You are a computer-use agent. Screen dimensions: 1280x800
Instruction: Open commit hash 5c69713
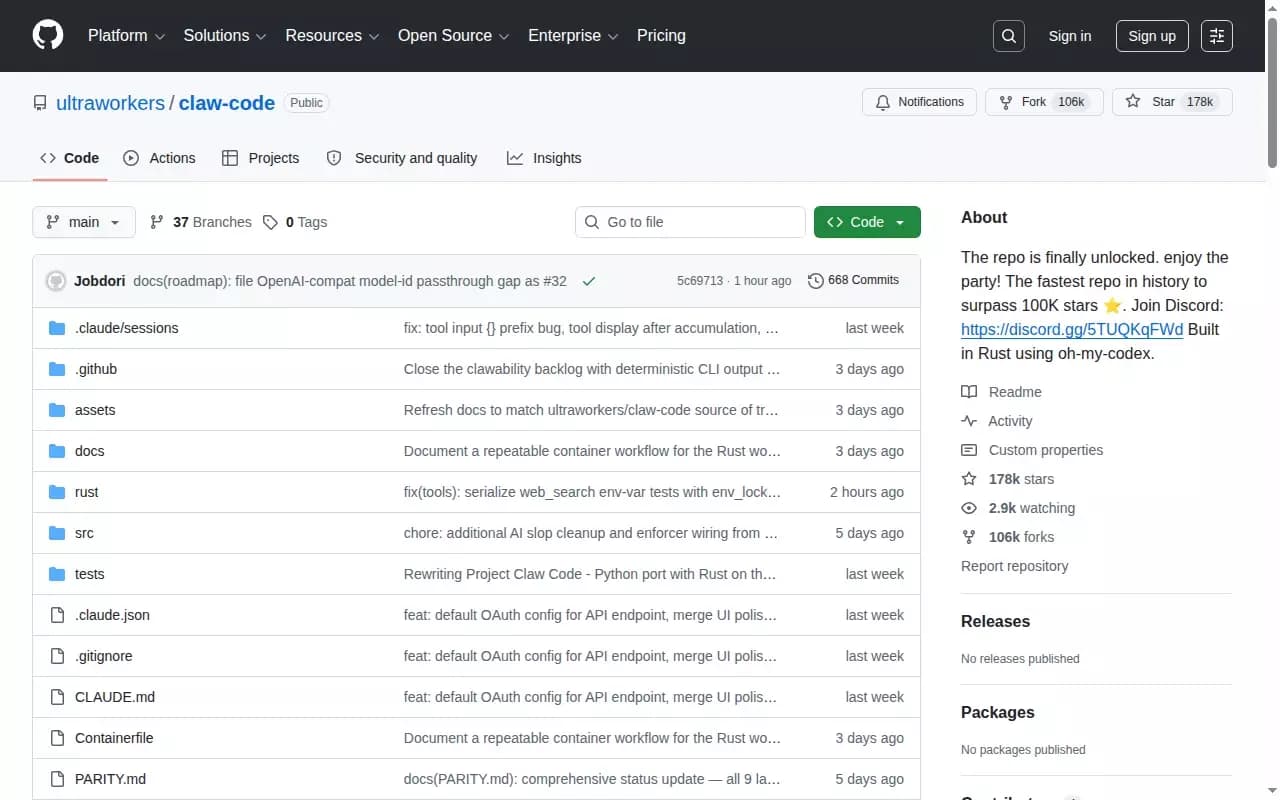[x=700, y=281]
